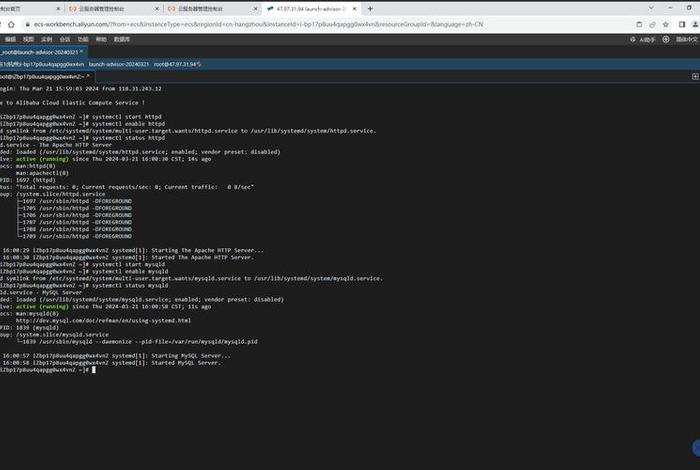Toggle the browser side panel
This screenshot has height=470, width=700.
(682, 25)
